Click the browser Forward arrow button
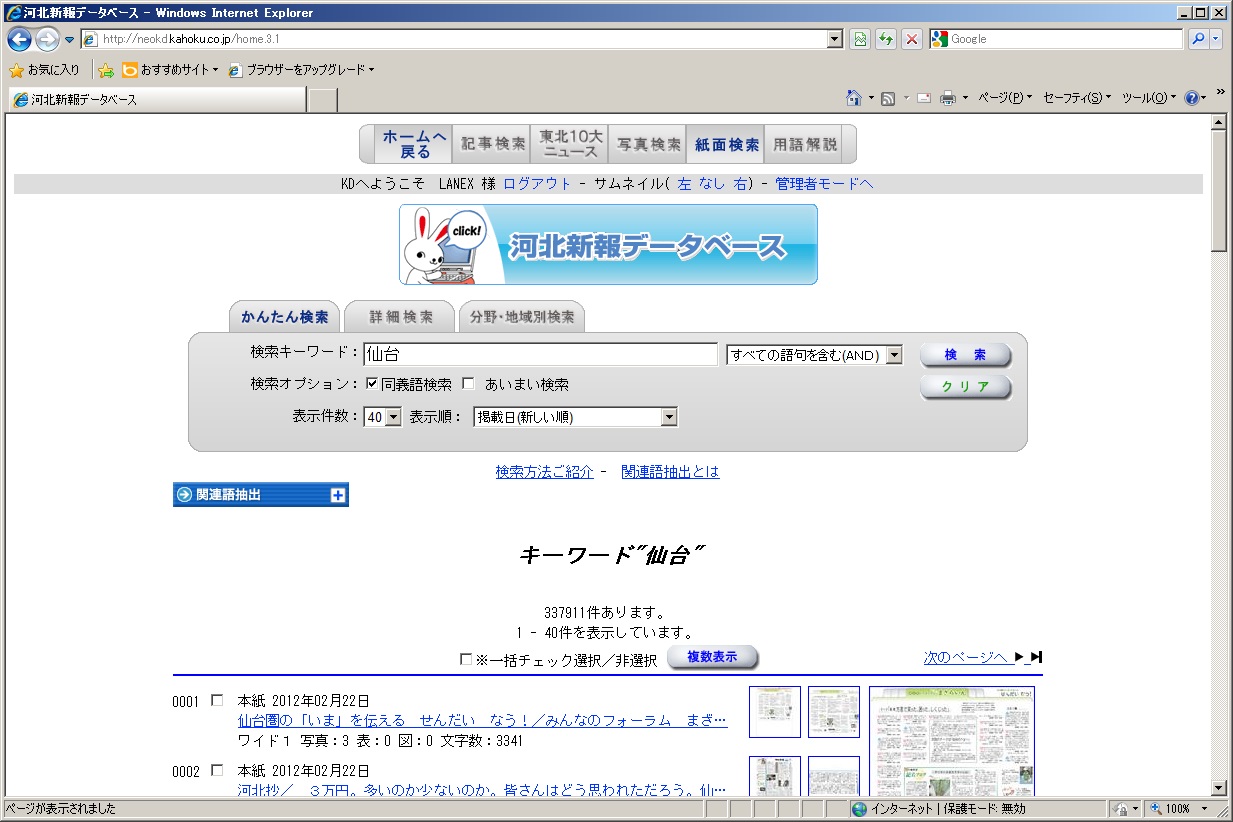Screen dimensions: 1233x822 [47, 39]
